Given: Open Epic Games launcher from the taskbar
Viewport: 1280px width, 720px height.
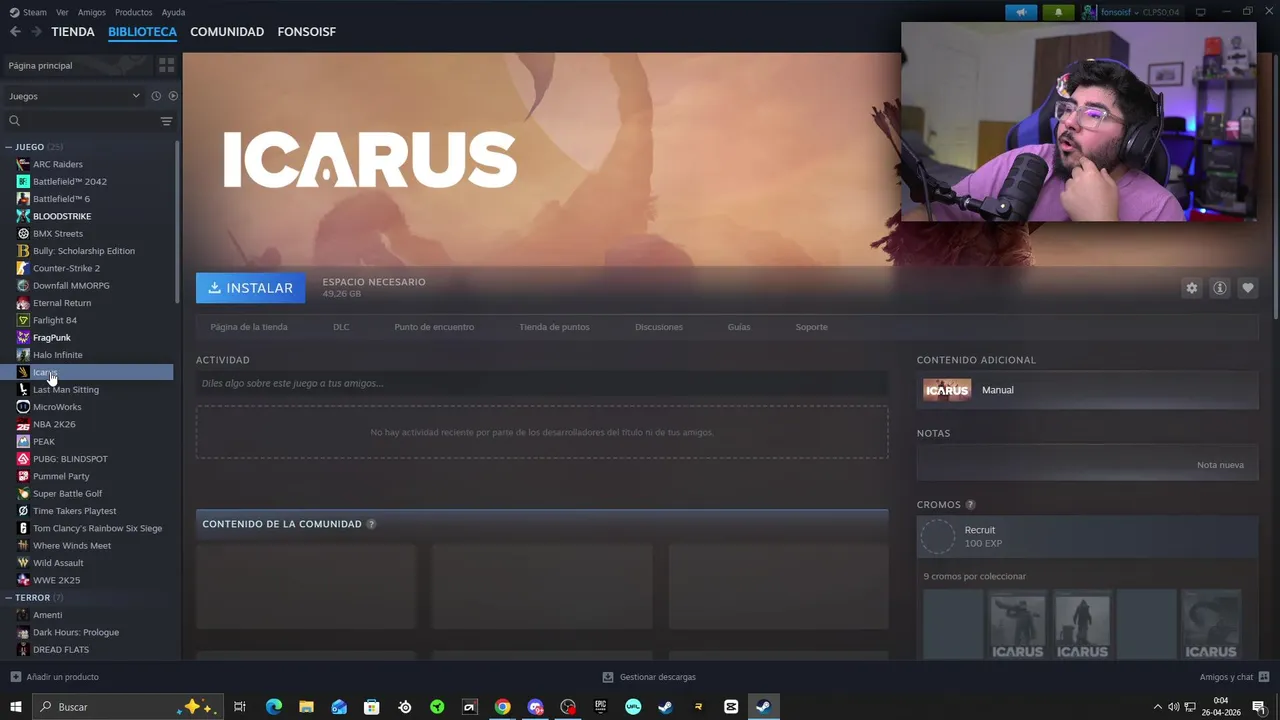Looking at the screenshot, I should [x=600, y=707].
